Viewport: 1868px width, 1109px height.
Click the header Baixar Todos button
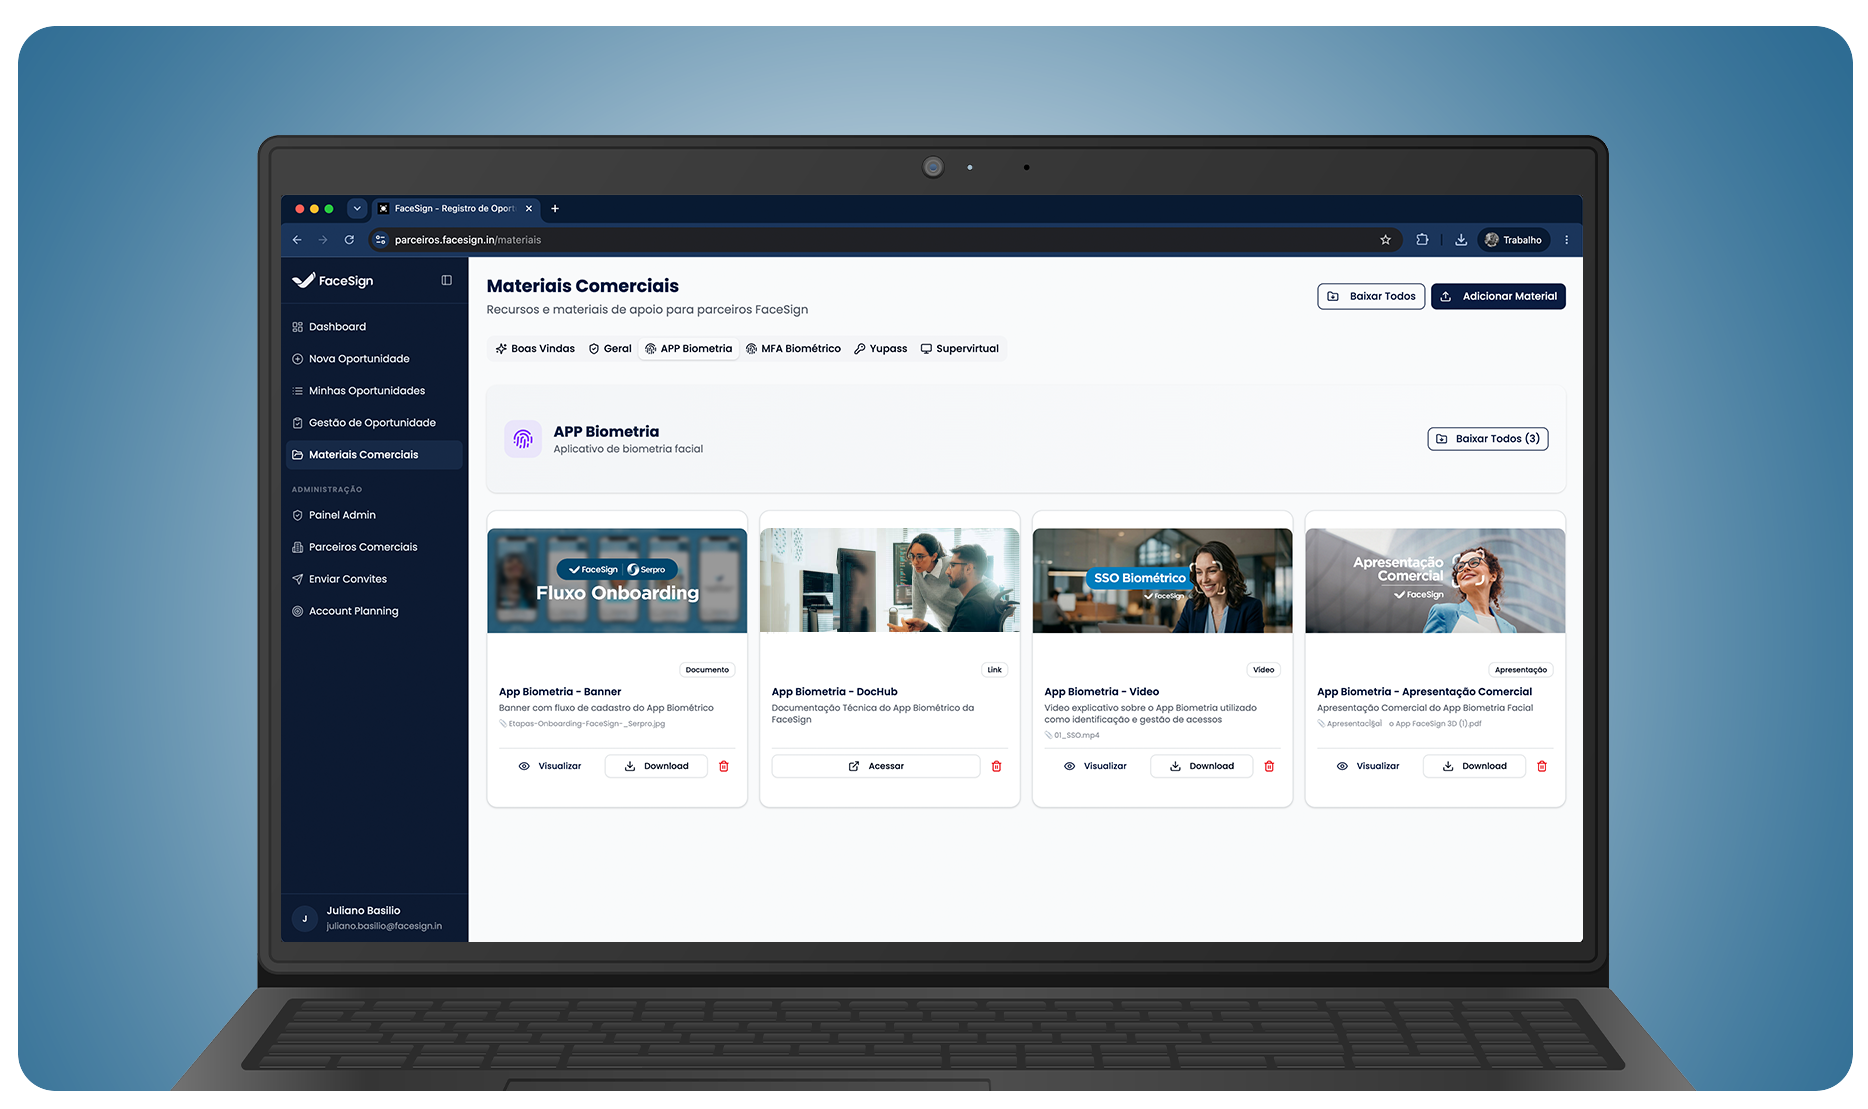pos(1371,297)
